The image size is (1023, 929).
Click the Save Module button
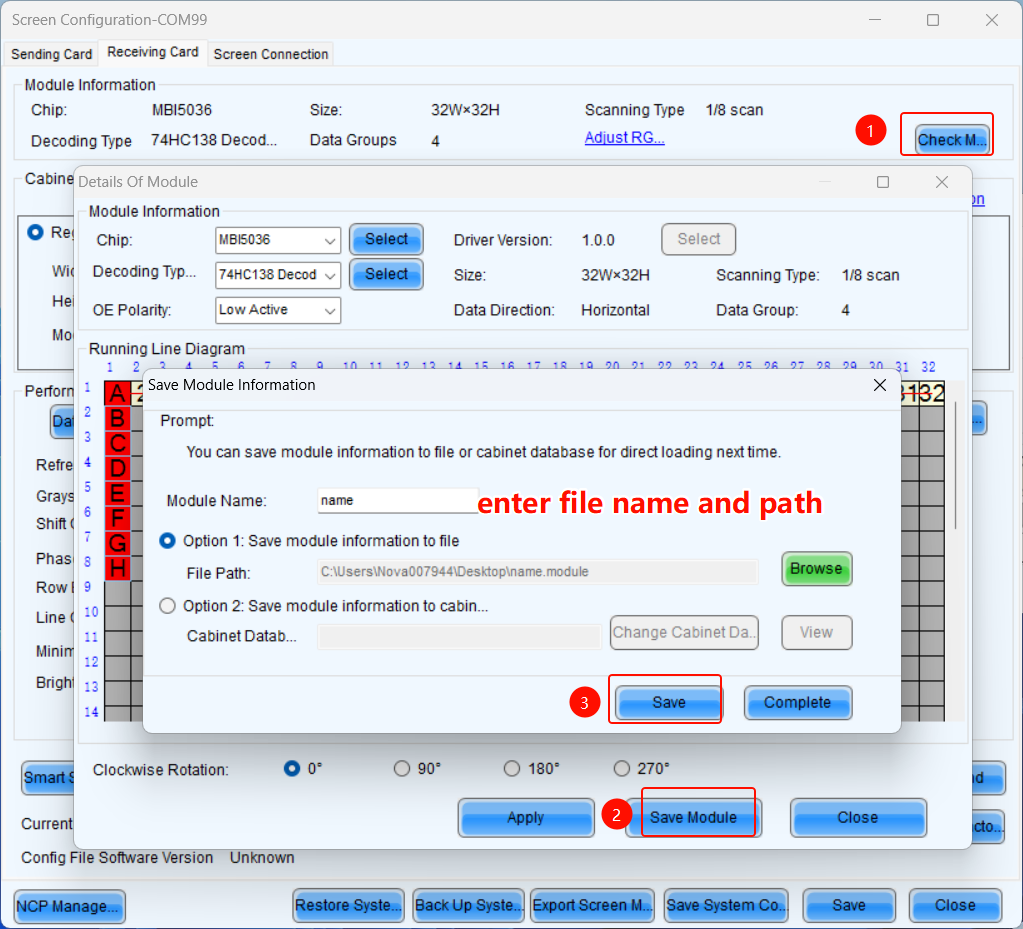click(693, 818)
